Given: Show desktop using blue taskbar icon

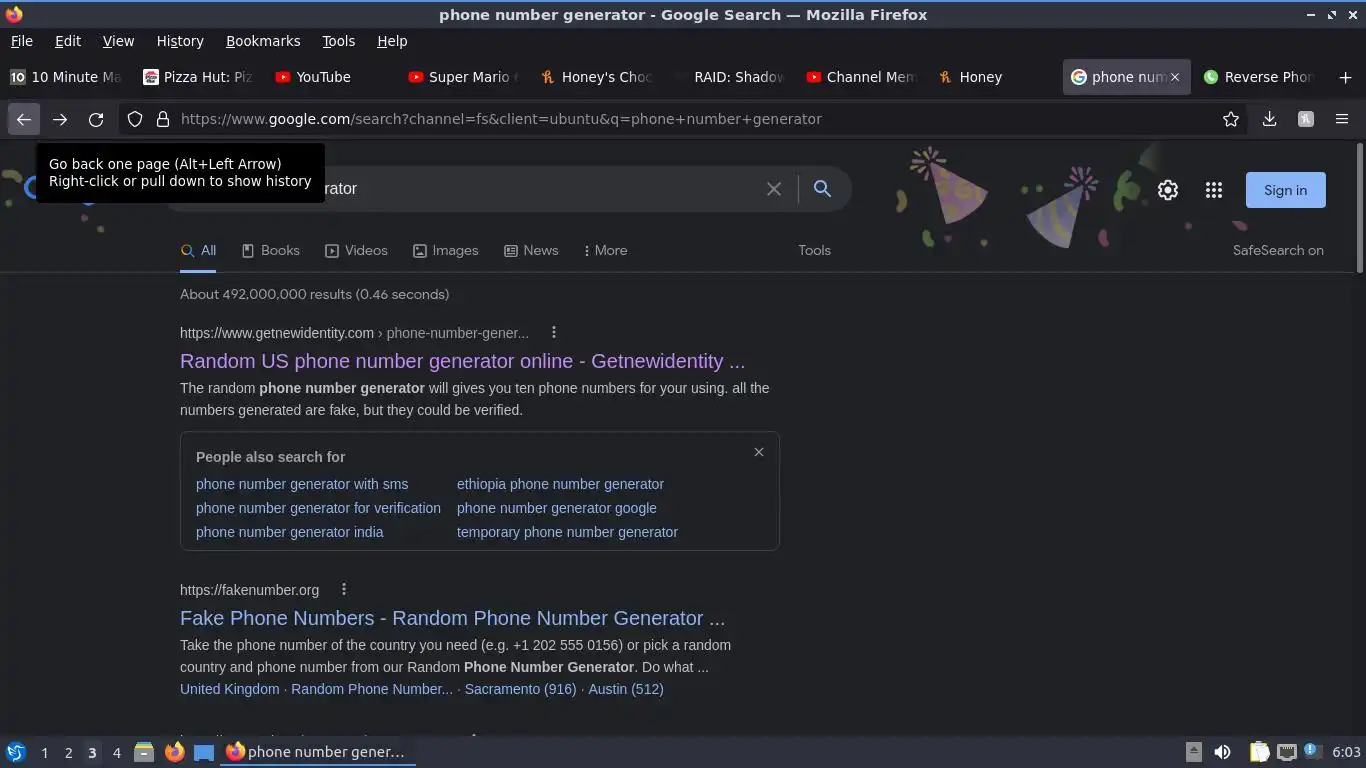Looking at the screenshot, I should [204, 752].
